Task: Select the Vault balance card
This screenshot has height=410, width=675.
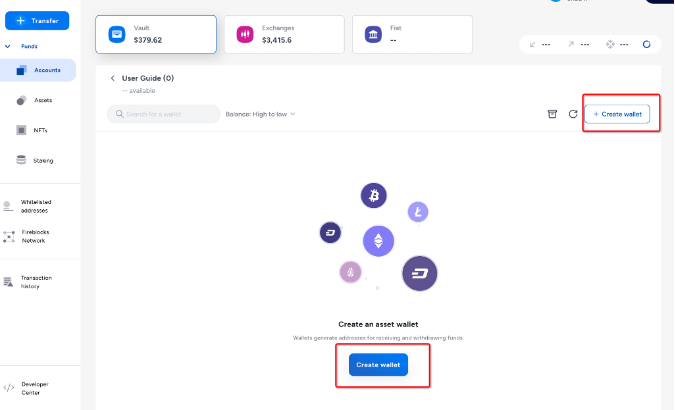Action: click(x=155, y=35)
